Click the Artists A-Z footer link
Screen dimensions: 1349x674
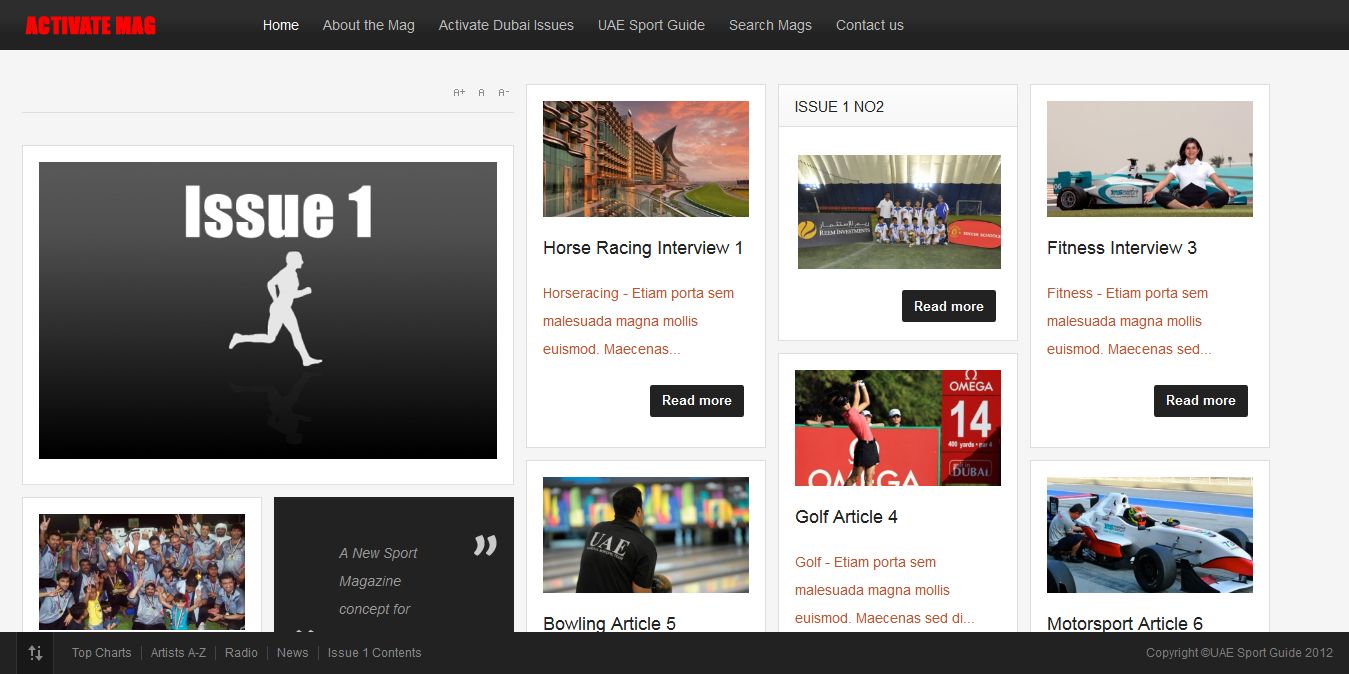(x=178, y=653)
